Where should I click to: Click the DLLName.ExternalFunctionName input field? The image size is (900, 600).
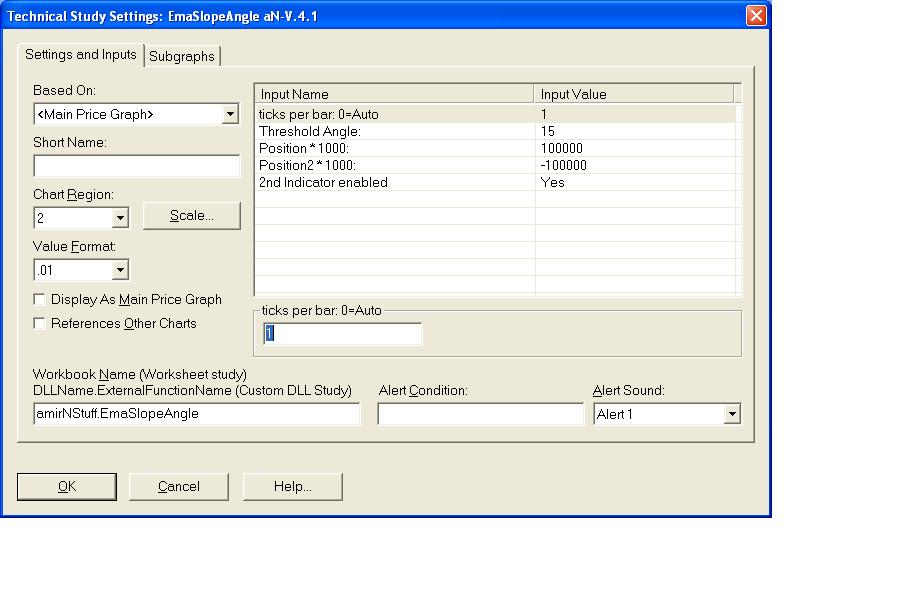(196, 414)
